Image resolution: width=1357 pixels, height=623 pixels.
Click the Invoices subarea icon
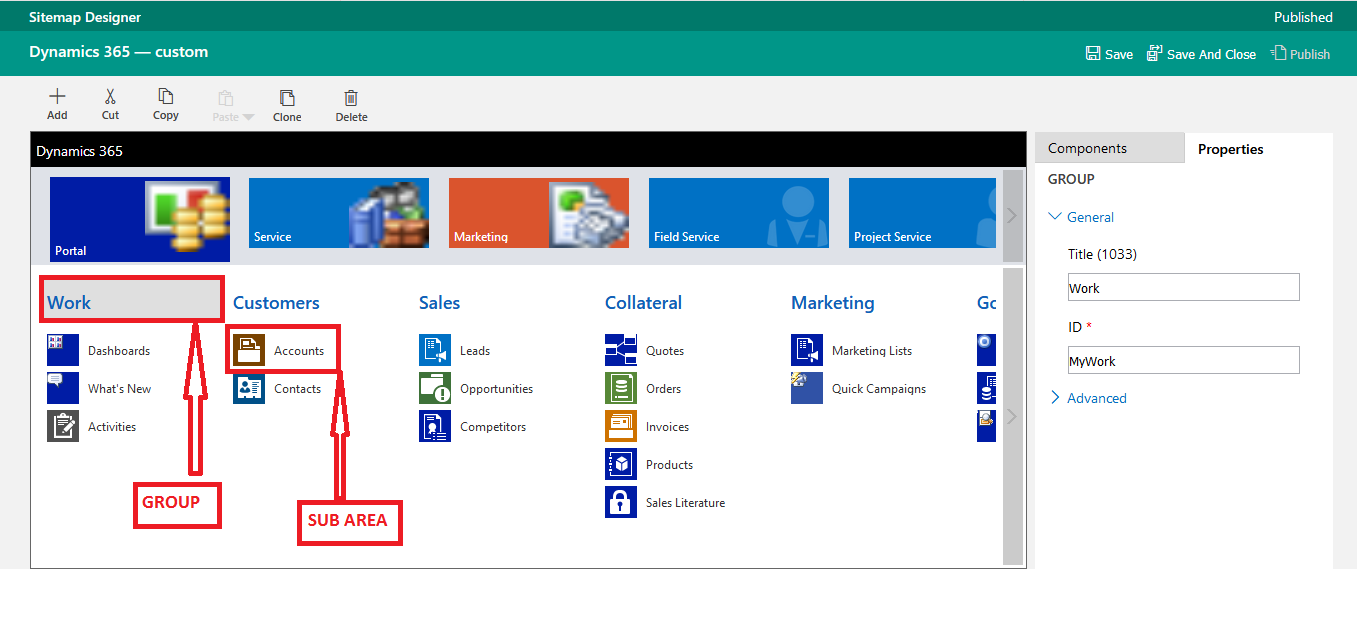click(x=621, y=426)
